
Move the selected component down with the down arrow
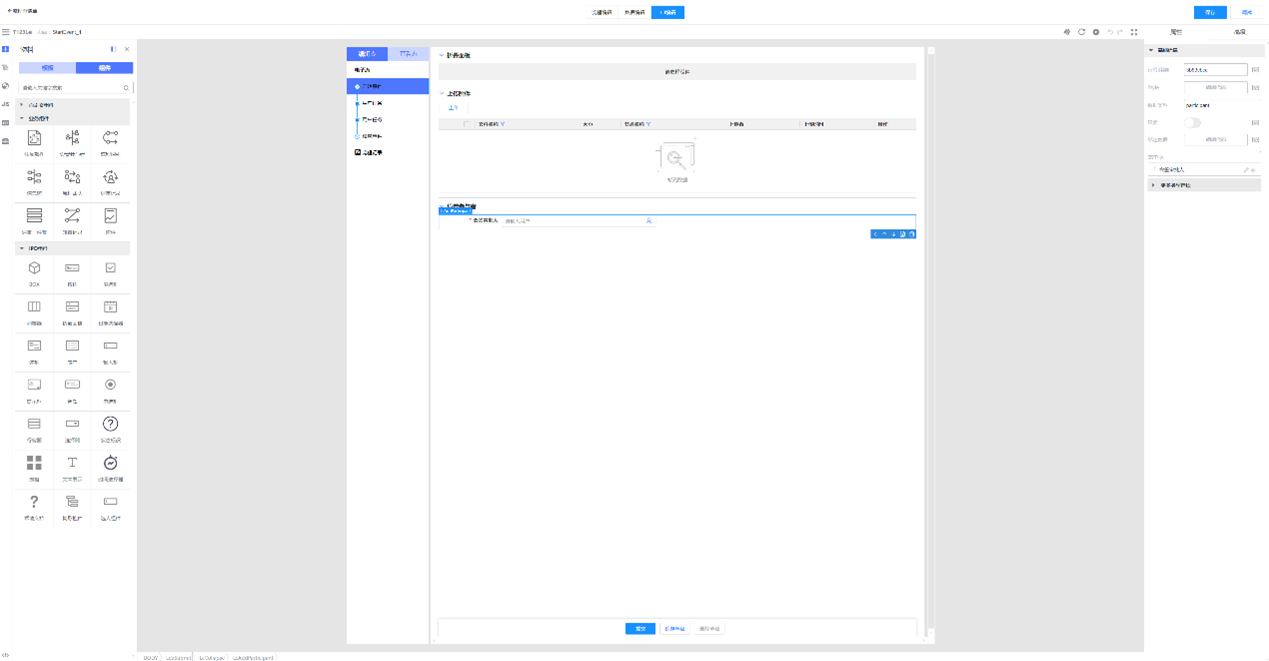coord(893,234)
